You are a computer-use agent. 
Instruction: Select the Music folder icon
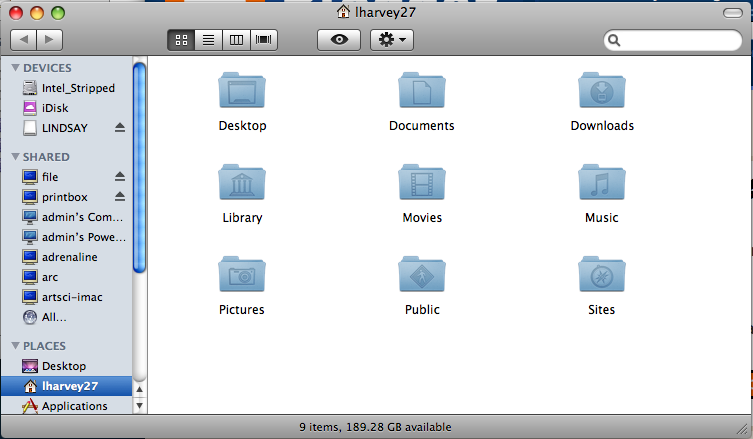click(x=602, y=183)
